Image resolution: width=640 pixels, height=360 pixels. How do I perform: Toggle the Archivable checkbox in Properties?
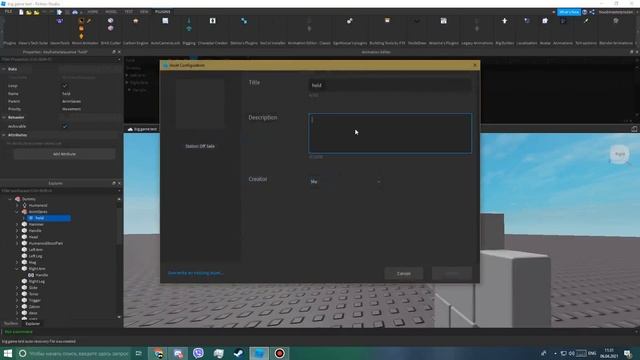[65, 126]
